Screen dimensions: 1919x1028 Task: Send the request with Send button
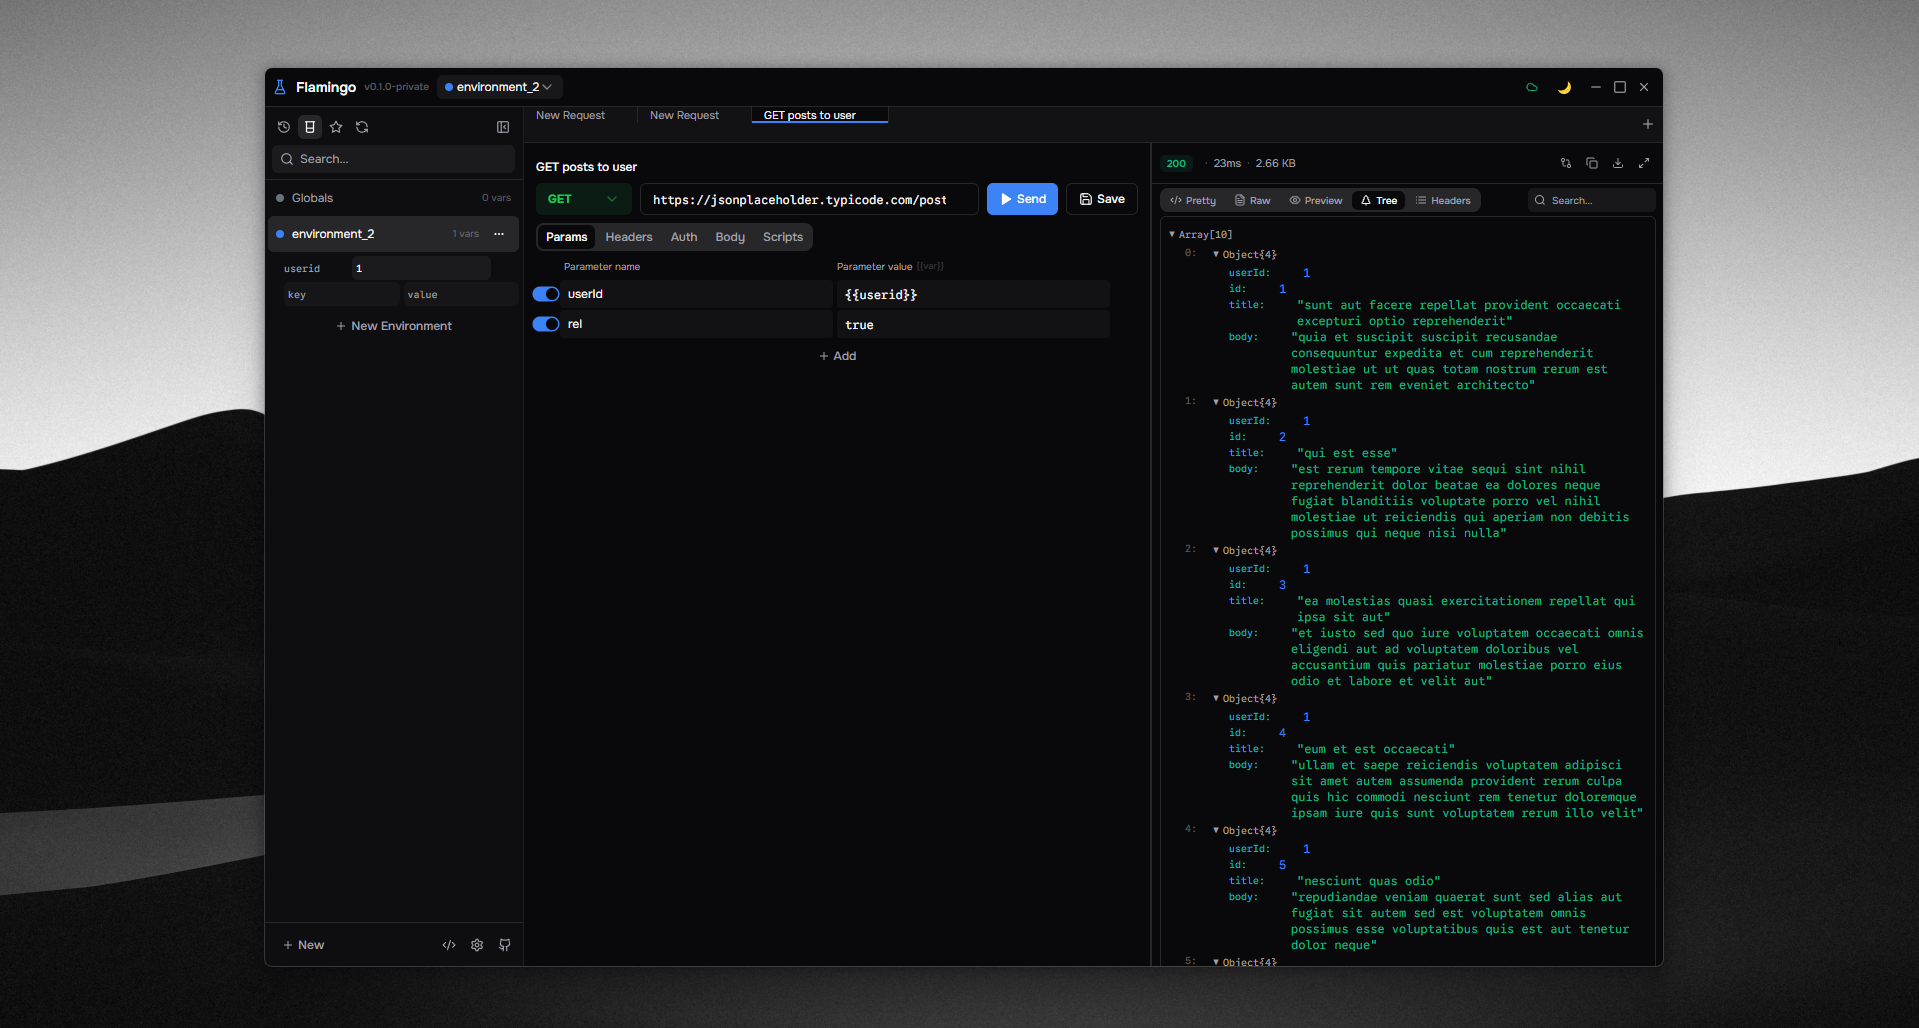tap(1022, 199)
